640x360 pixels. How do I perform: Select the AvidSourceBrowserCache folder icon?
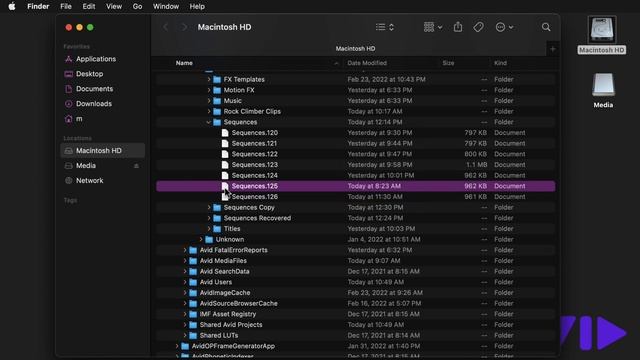pos(193,303)
